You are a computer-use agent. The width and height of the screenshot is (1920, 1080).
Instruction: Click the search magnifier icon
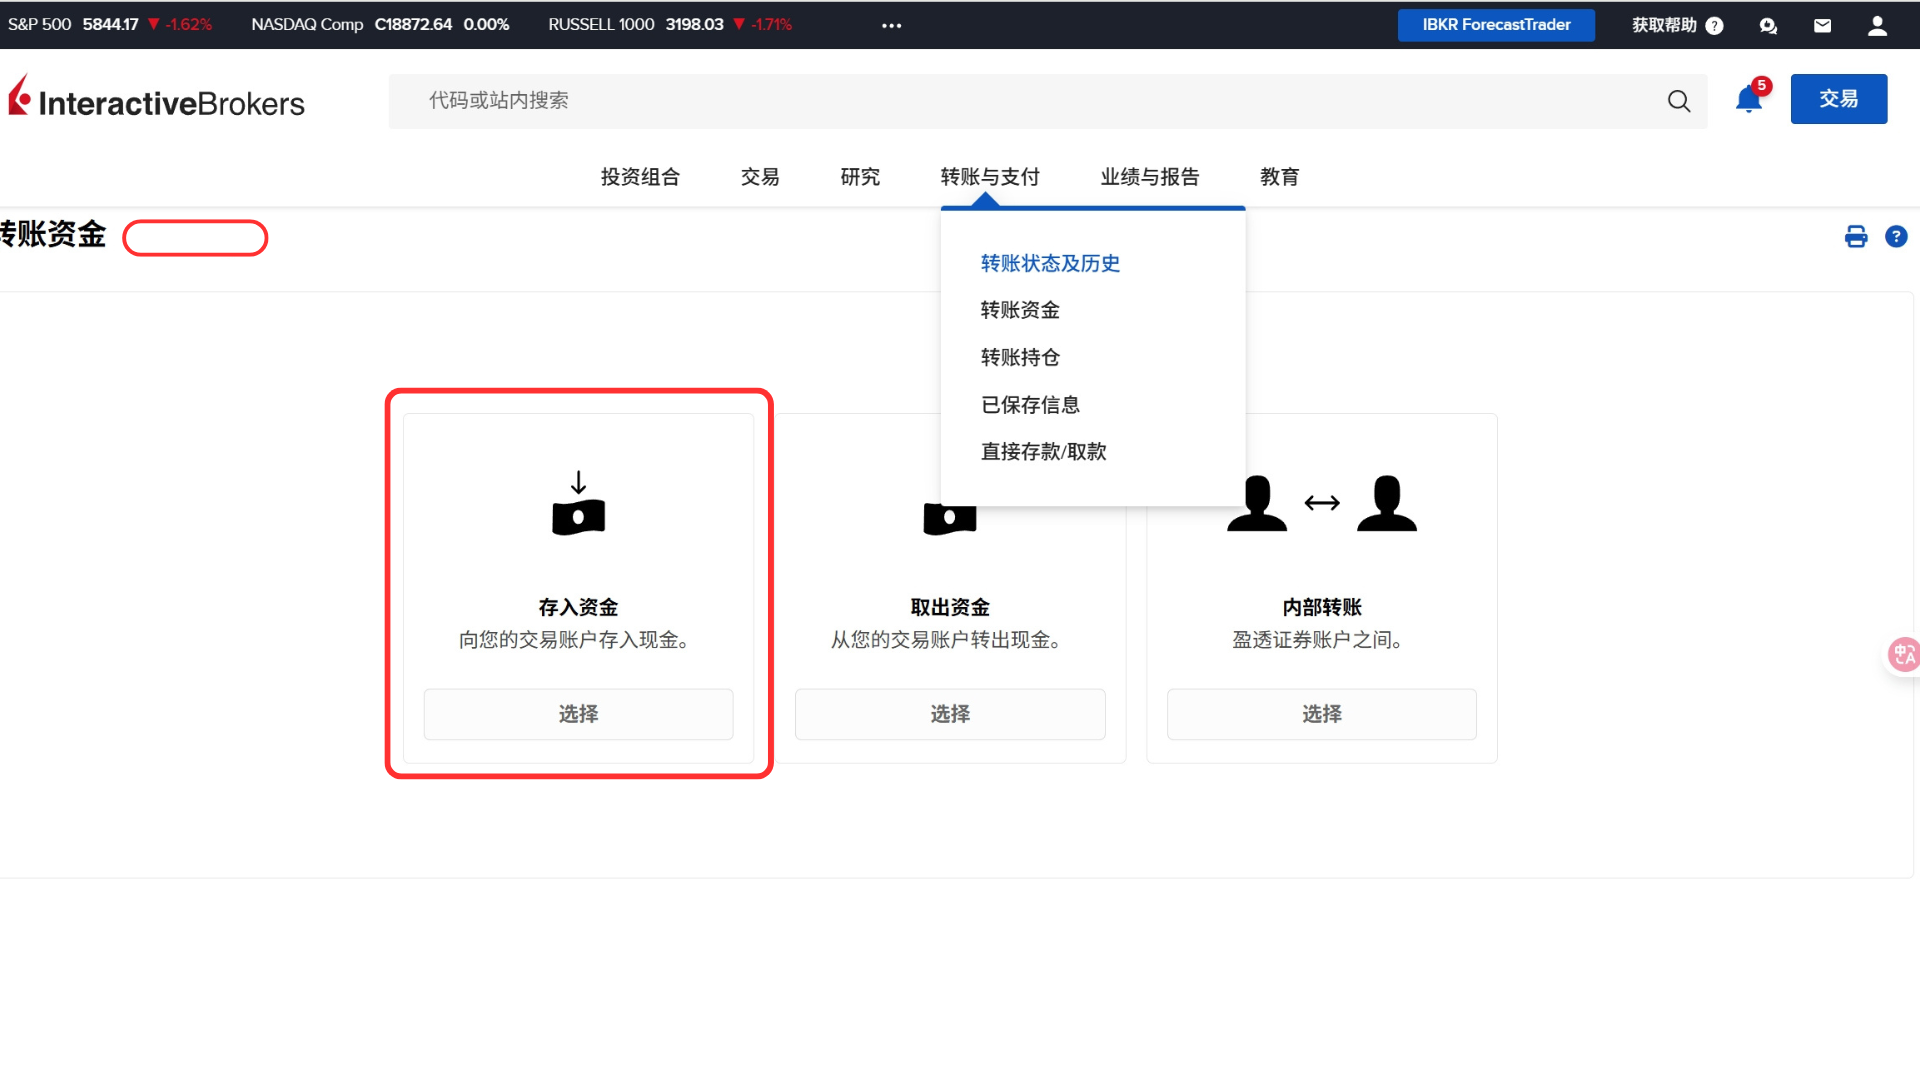tap(1679, 101)
